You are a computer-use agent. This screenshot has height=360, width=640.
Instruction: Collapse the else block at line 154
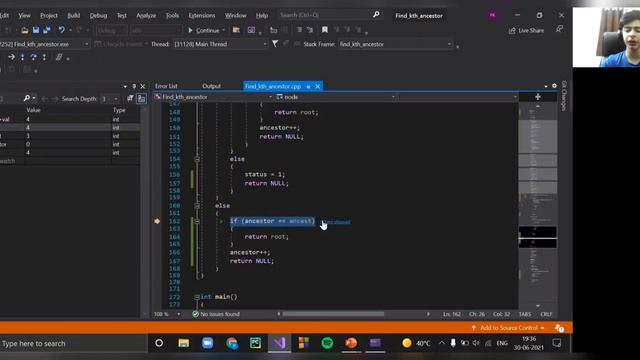point(197,159)
